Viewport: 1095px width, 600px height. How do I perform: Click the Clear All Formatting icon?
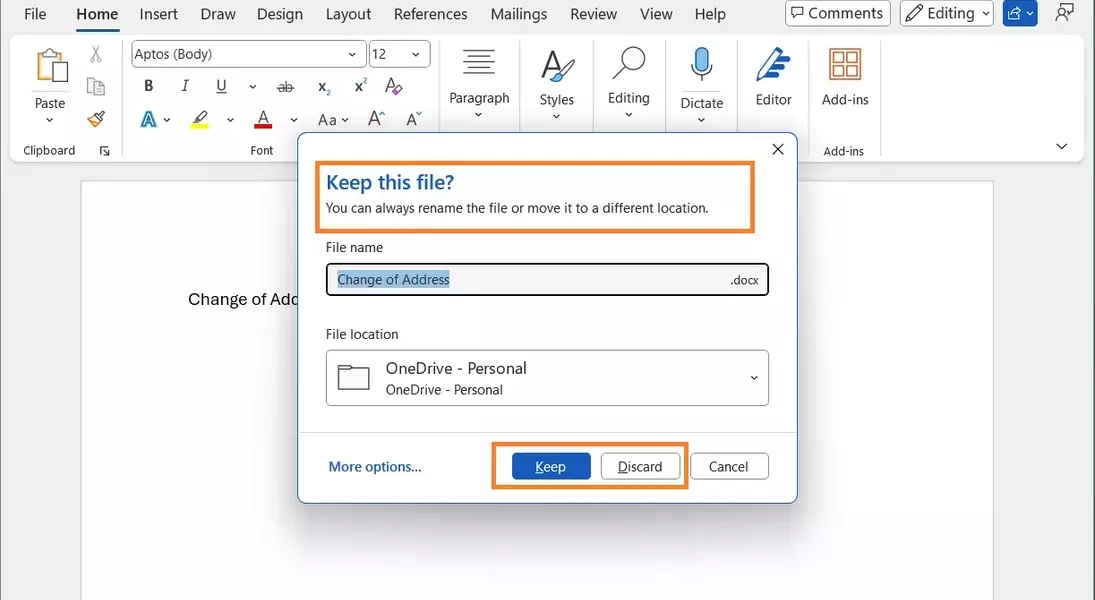[393, 86]
